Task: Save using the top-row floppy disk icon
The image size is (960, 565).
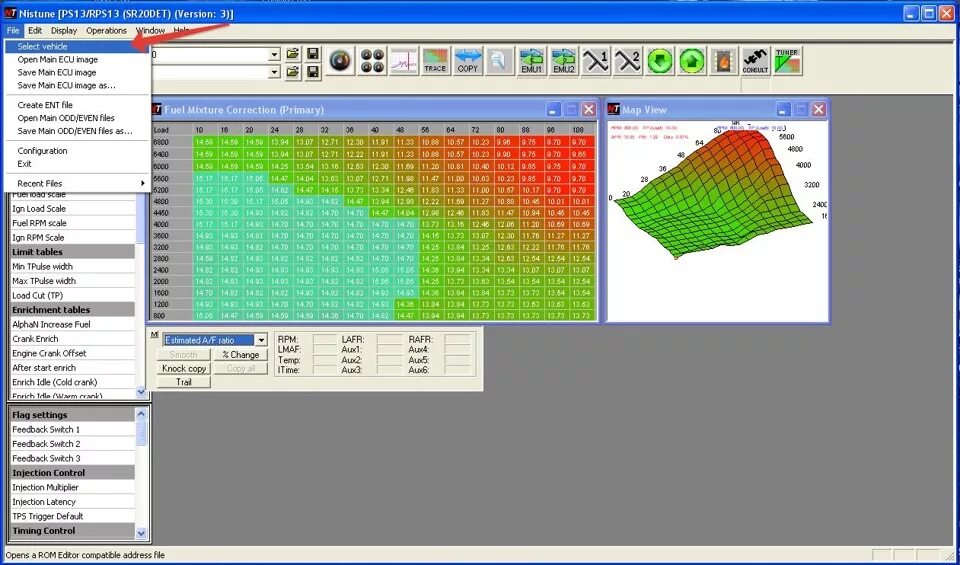Action: tap(313, 54)
